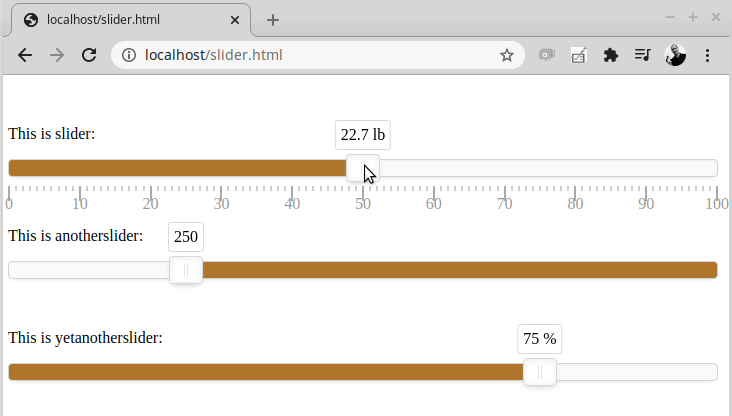732x416 pixels.
Task: Click the anotherslider handle at 250
Action: click(x=186, y=270)
